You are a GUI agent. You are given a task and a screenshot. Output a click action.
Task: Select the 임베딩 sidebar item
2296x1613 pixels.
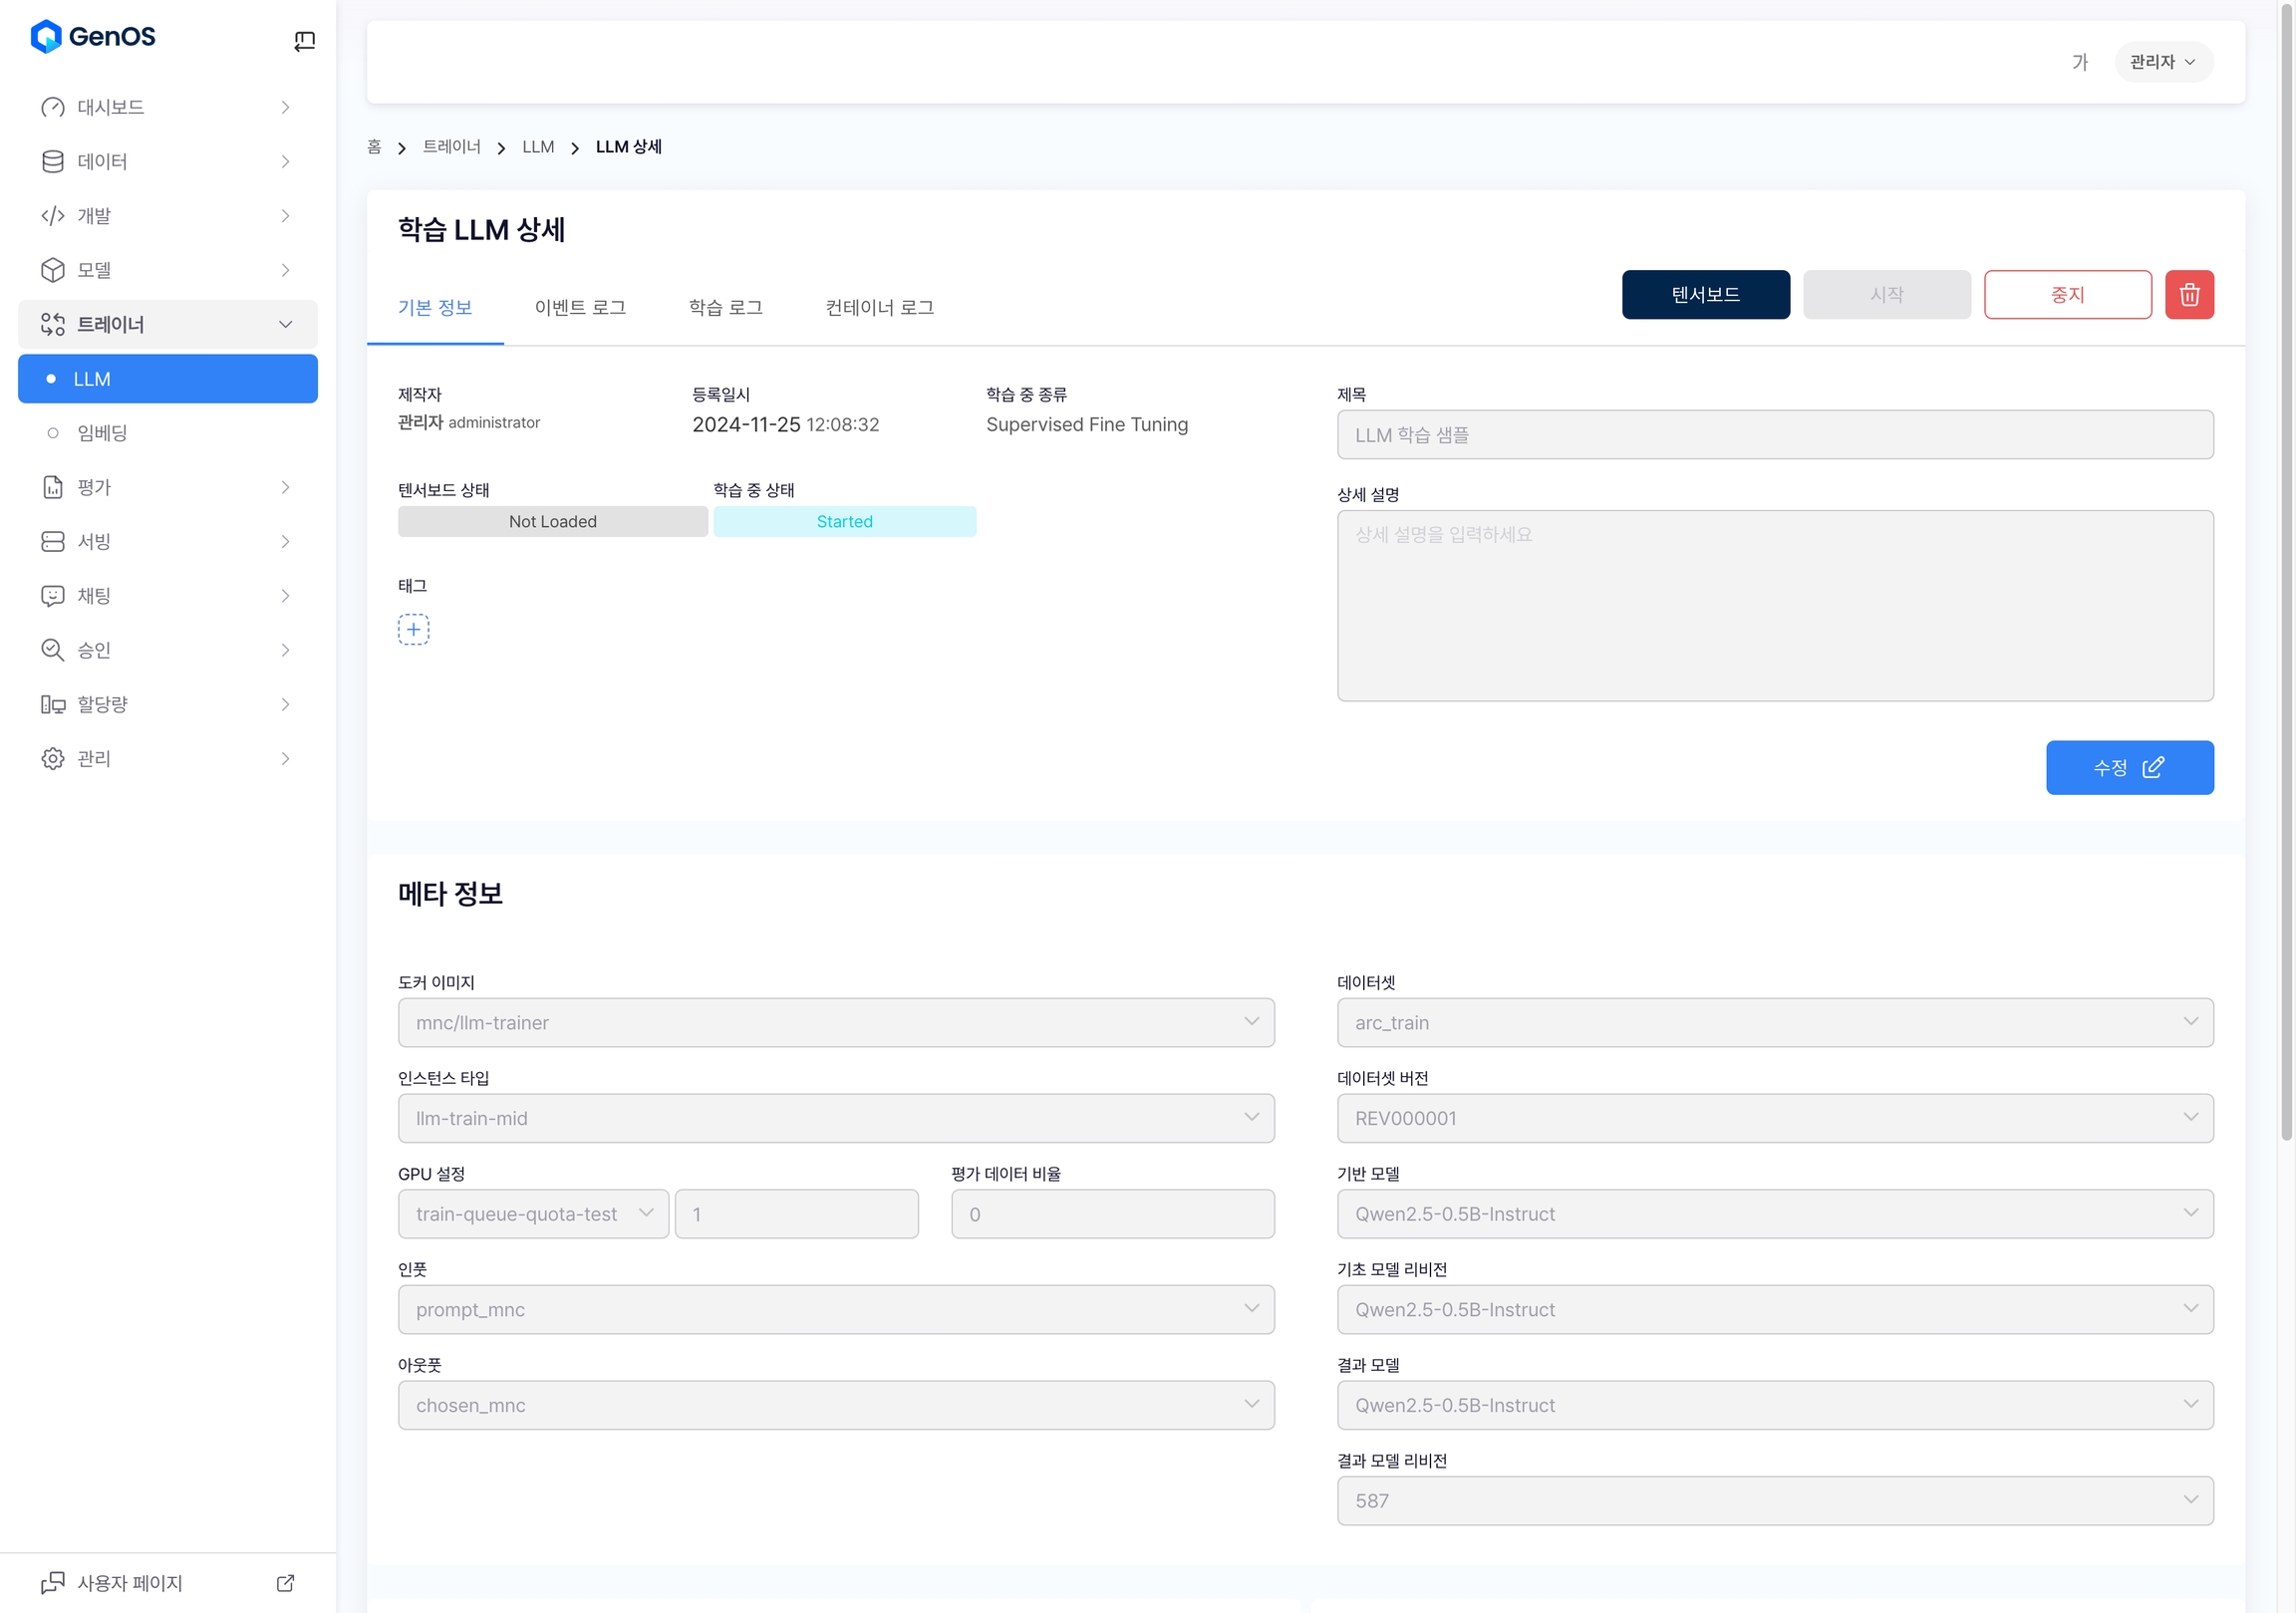point(103,433)
